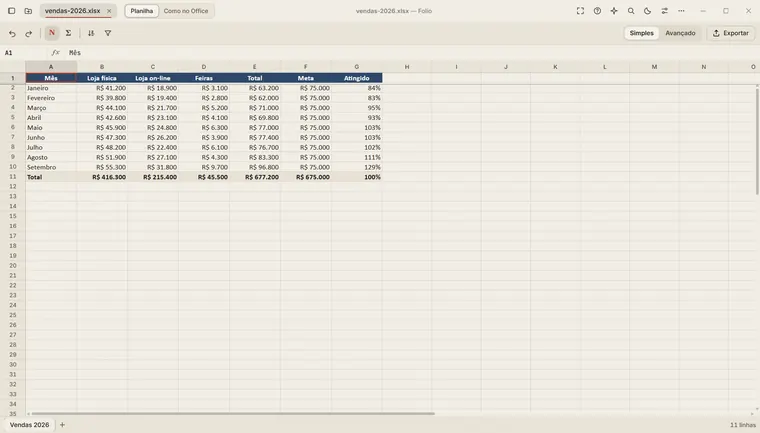Select the vendas-2026.xlsx file tab

(72, 11)
